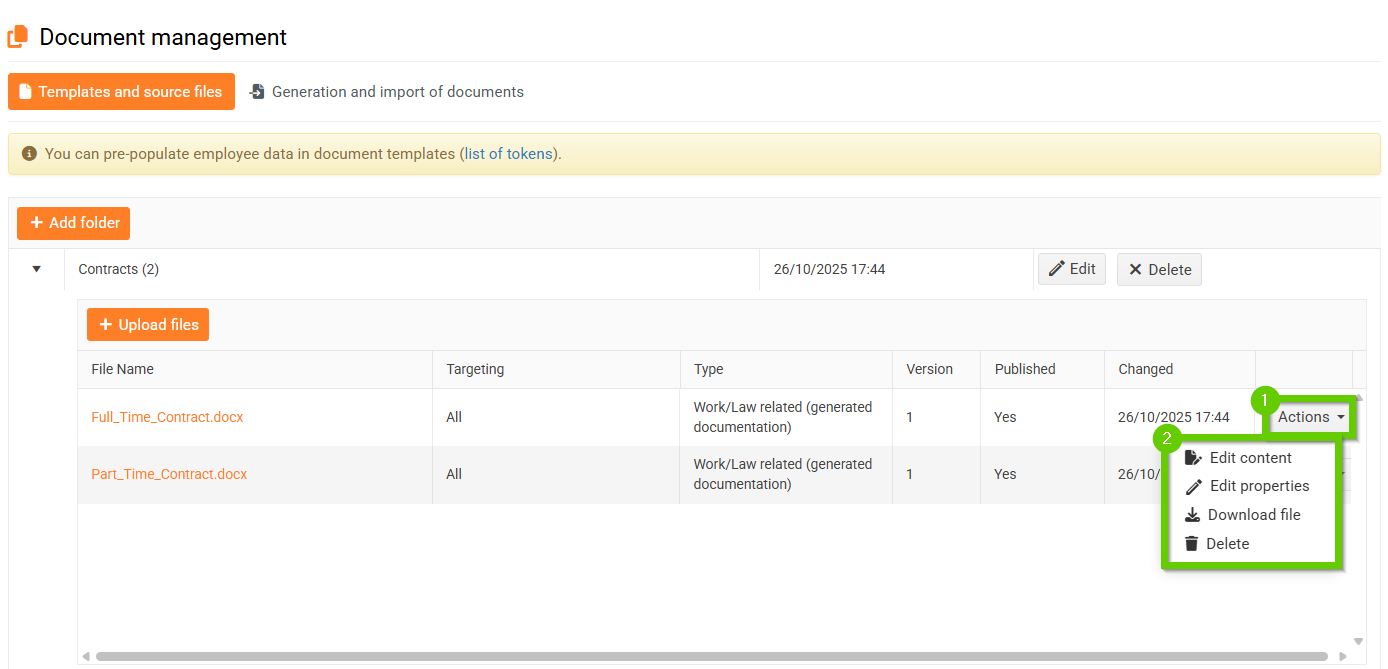Collapse the Contracts folder arrow
This screenshot has width=1388, height=669.
37,269
